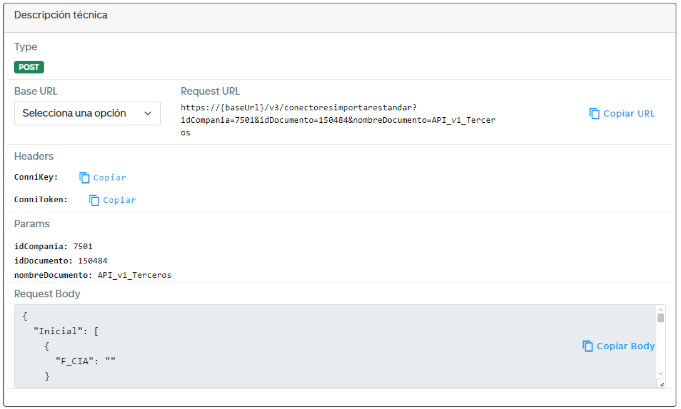Click the nombreDocumento value API_v1_Terceros

click(134, 275)
